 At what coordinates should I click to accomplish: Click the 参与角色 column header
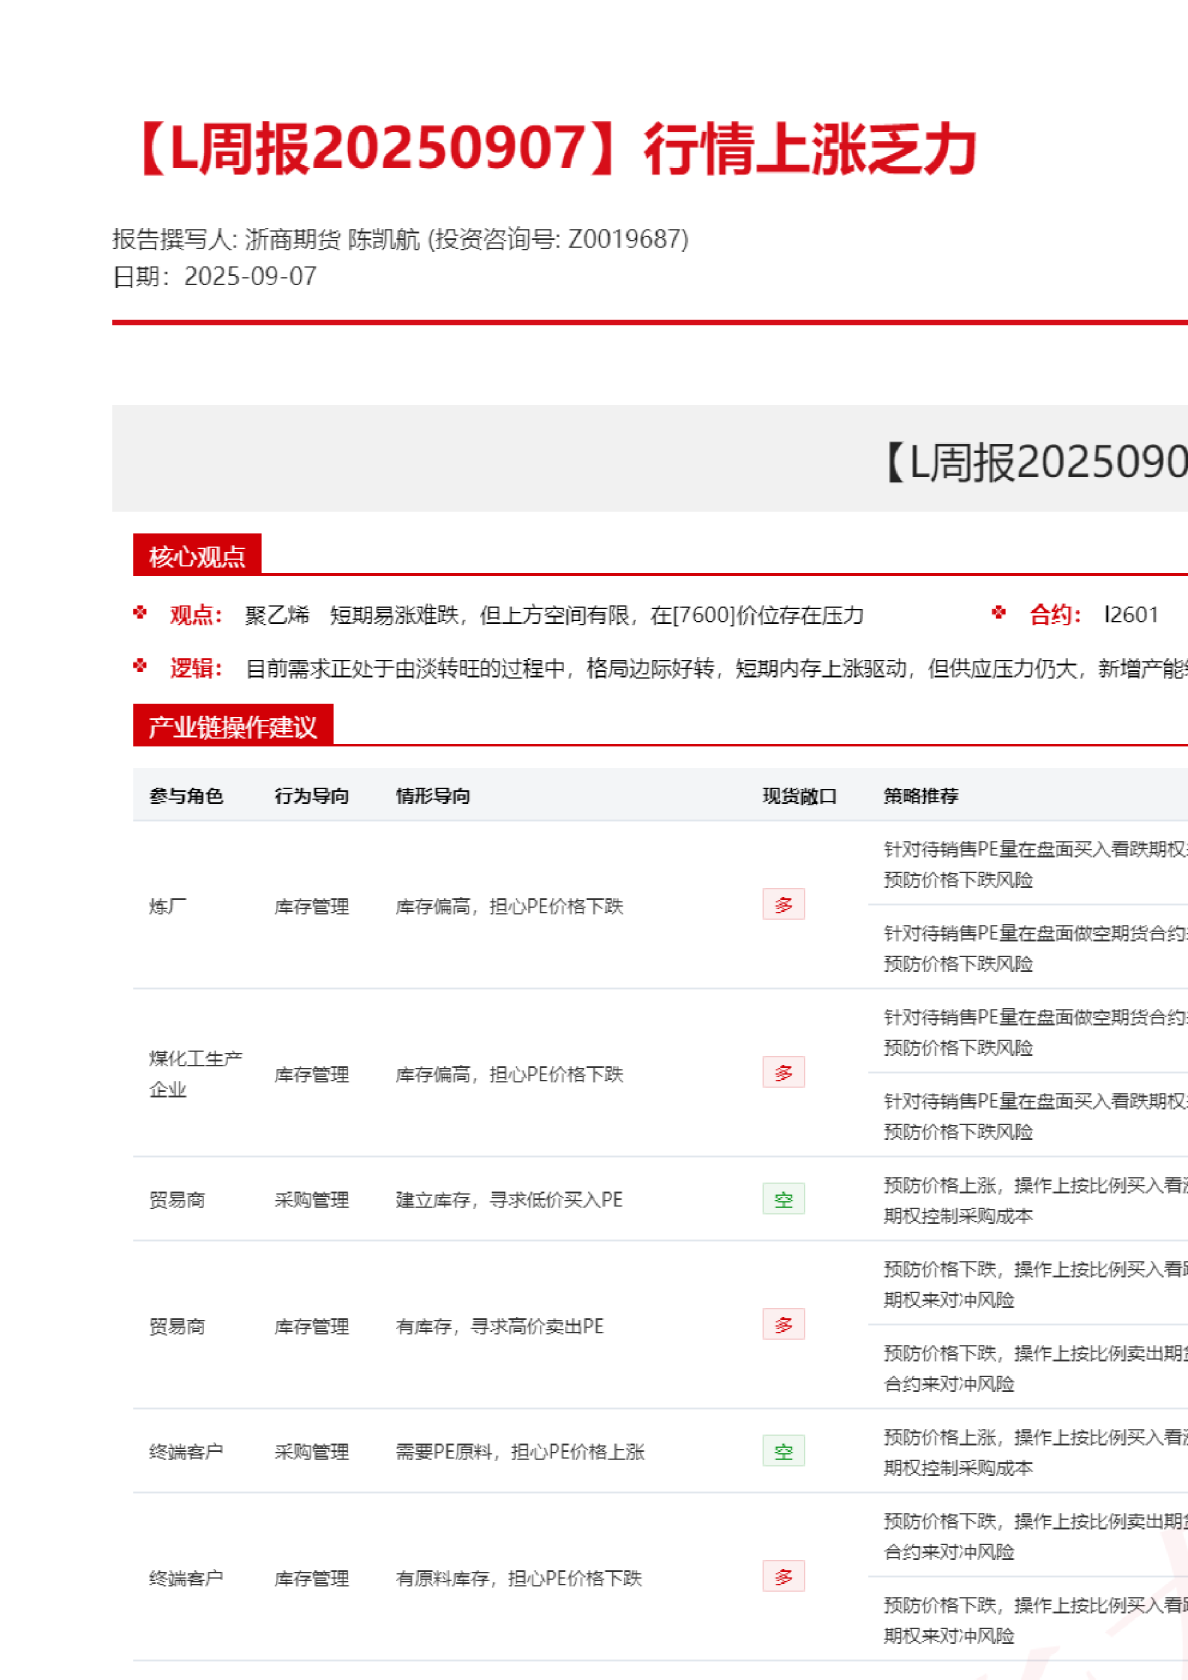[186, 796]
